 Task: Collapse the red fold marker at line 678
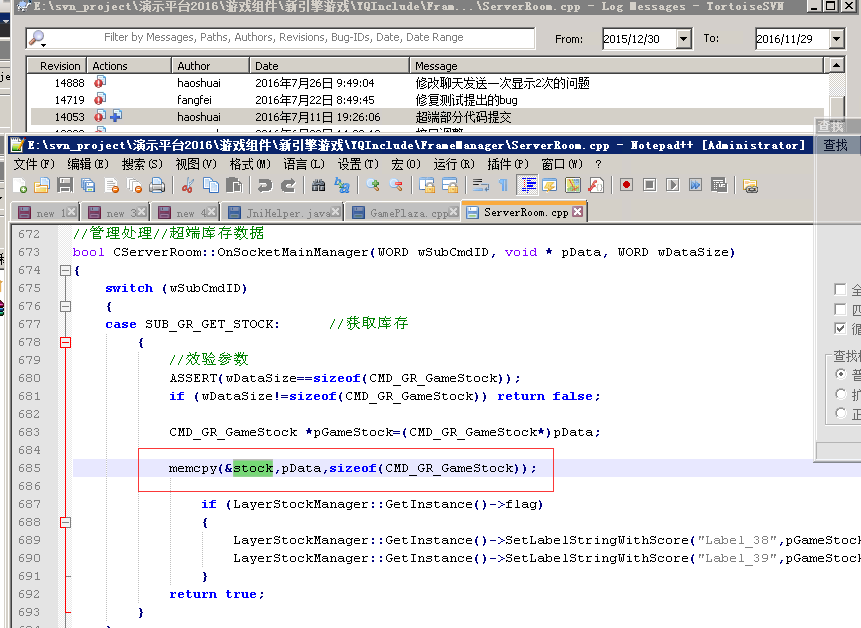coord(65,343)
